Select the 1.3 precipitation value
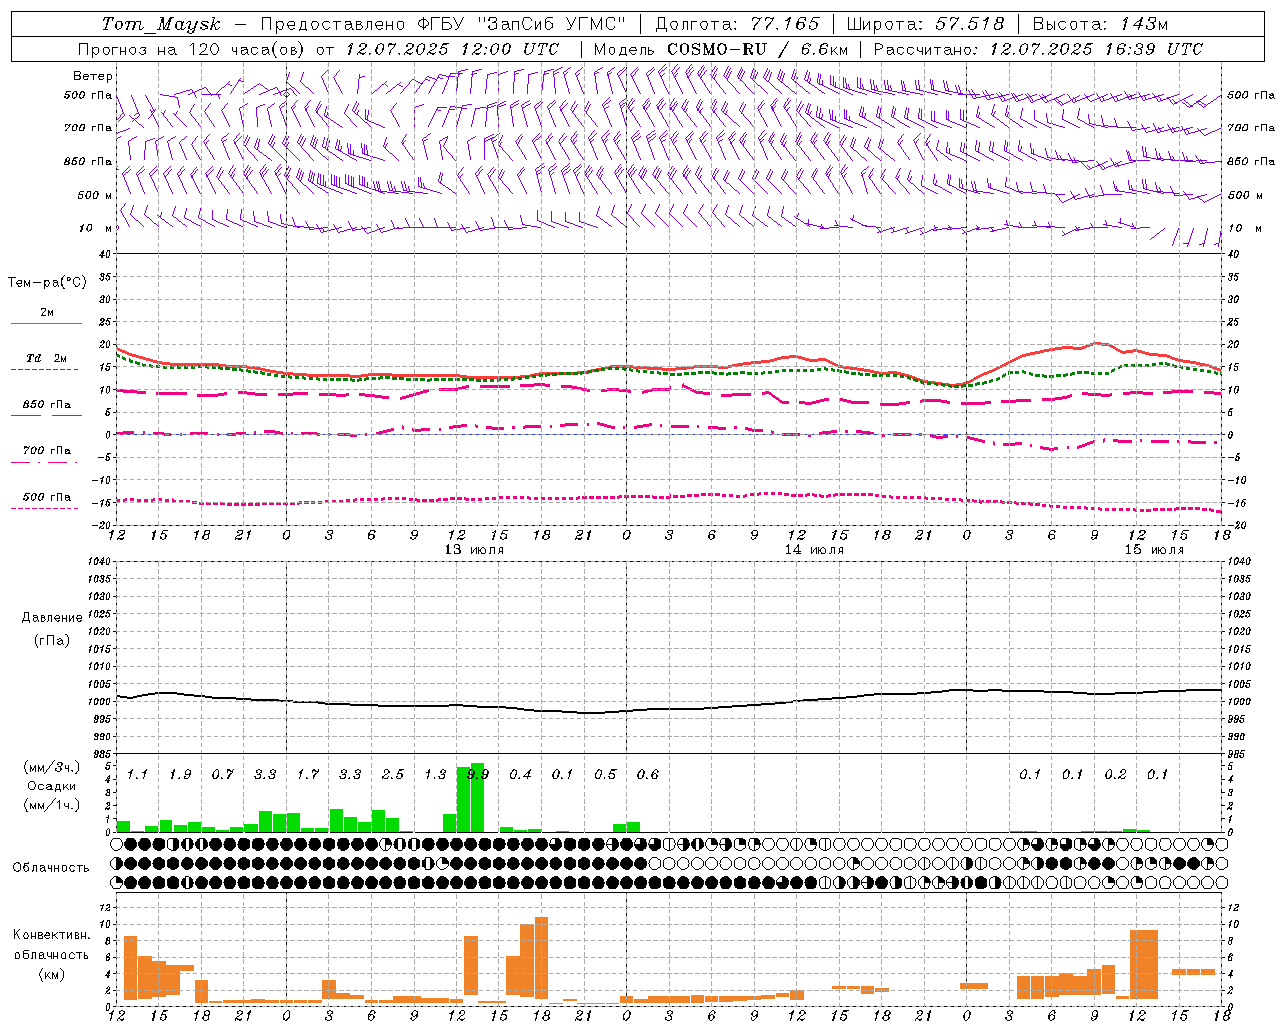This screenshot has width=1280, height=1024. point(435,774)
